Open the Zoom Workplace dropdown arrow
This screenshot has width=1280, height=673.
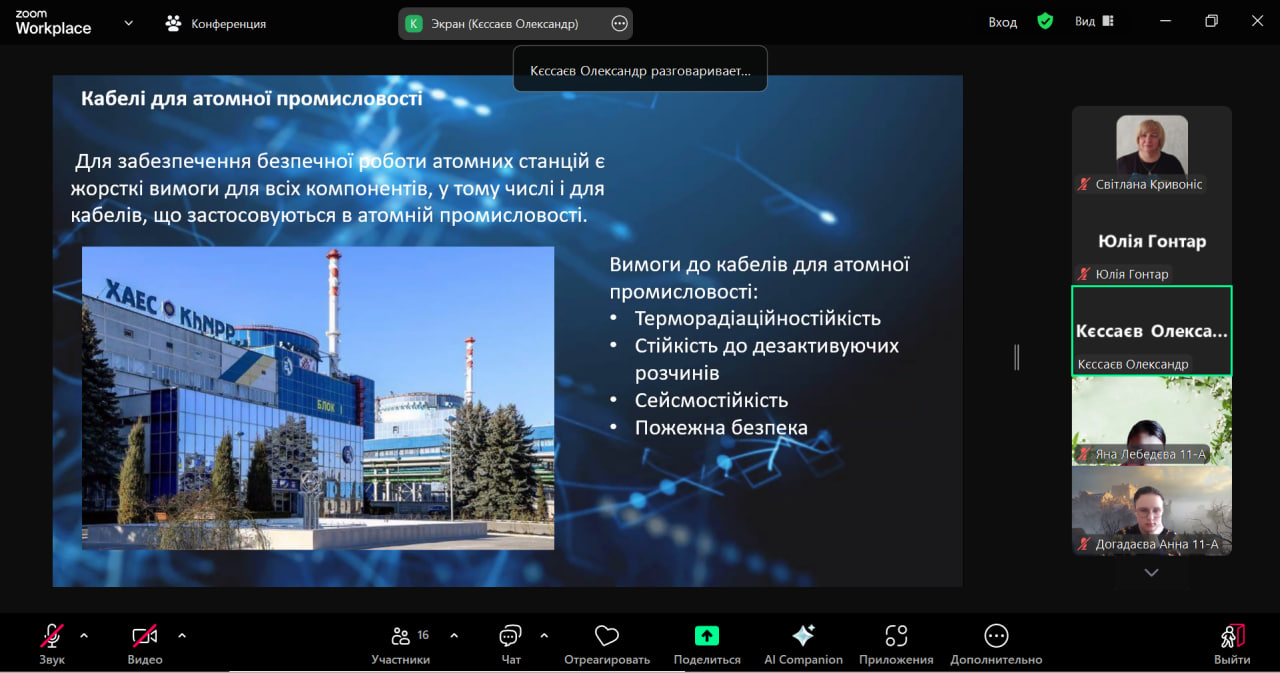(128, 23)
